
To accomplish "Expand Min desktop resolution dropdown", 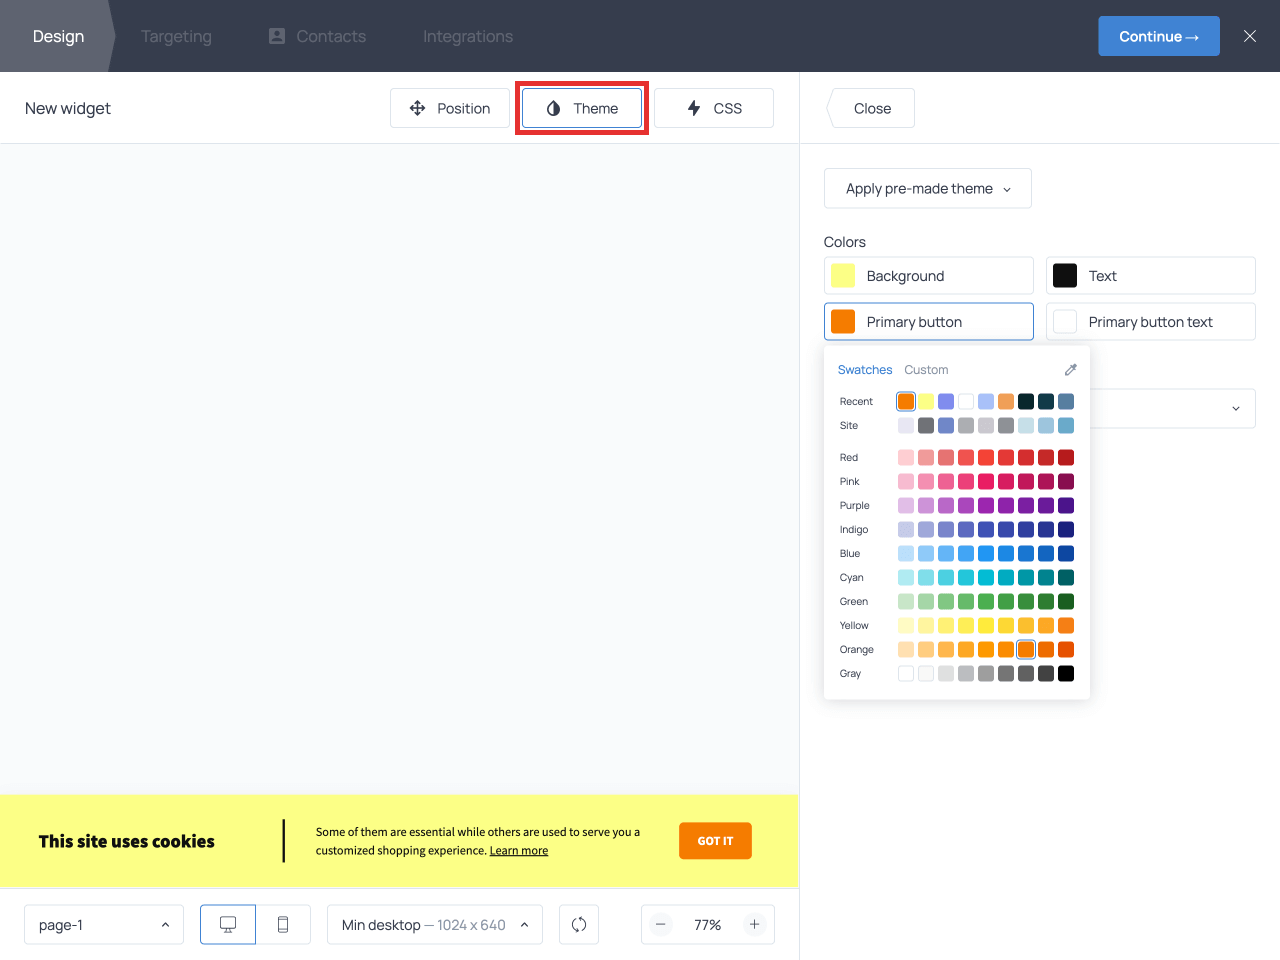I will coord(435,925).
